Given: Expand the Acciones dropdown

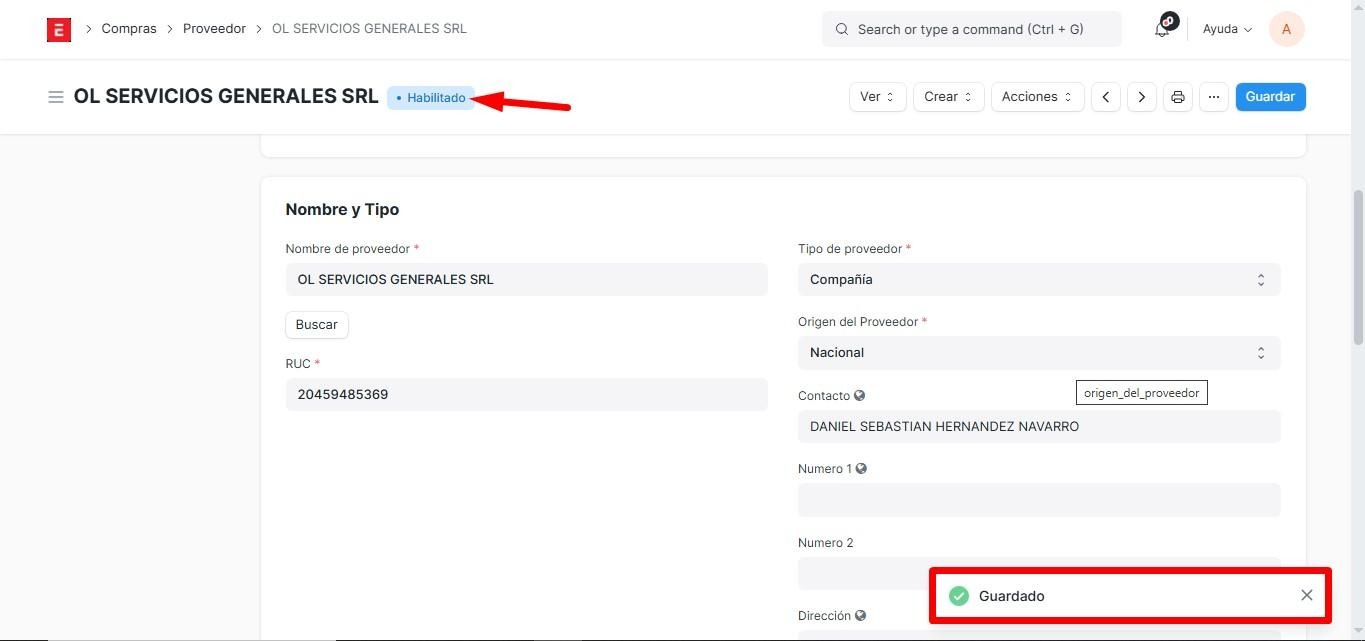Looking at the screenshot, I should 1037,97.
